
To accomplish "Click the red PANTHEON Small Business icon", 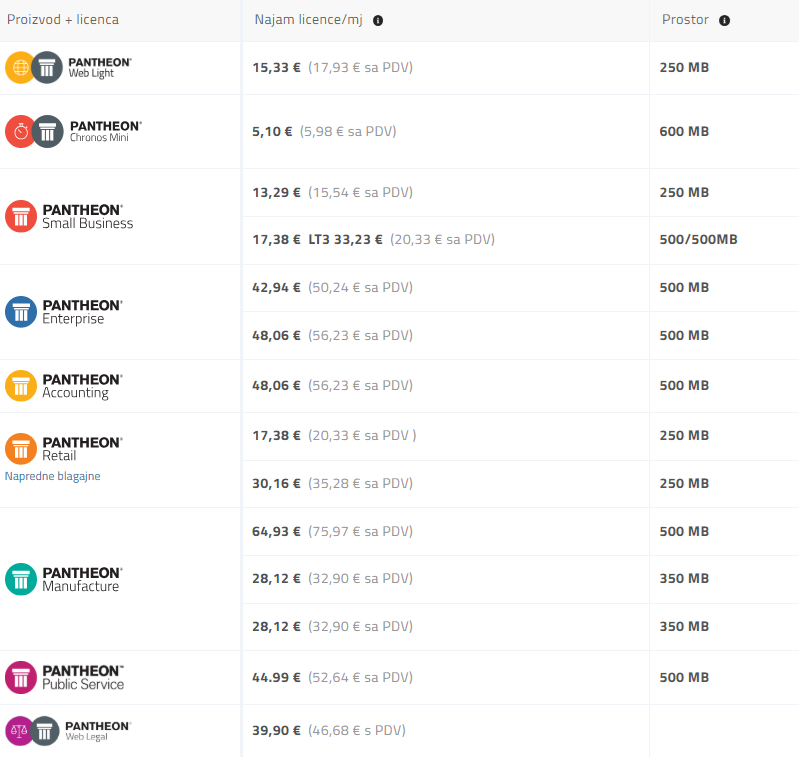I will (x=21, y=216).
